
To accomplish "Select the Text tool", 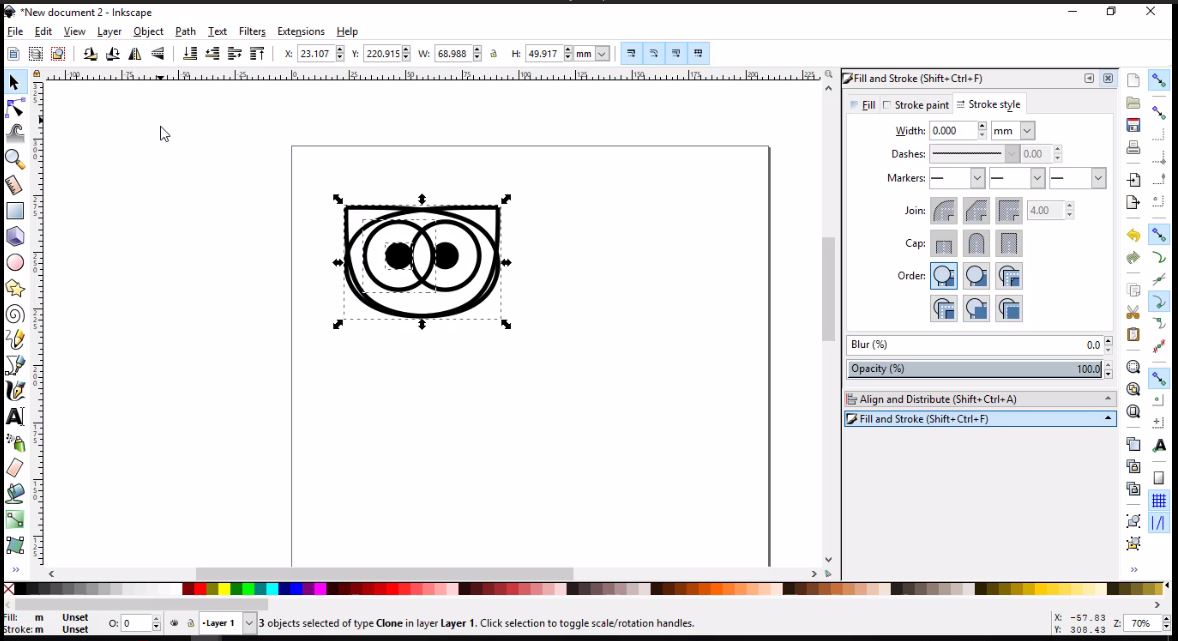I will (14, 416).
